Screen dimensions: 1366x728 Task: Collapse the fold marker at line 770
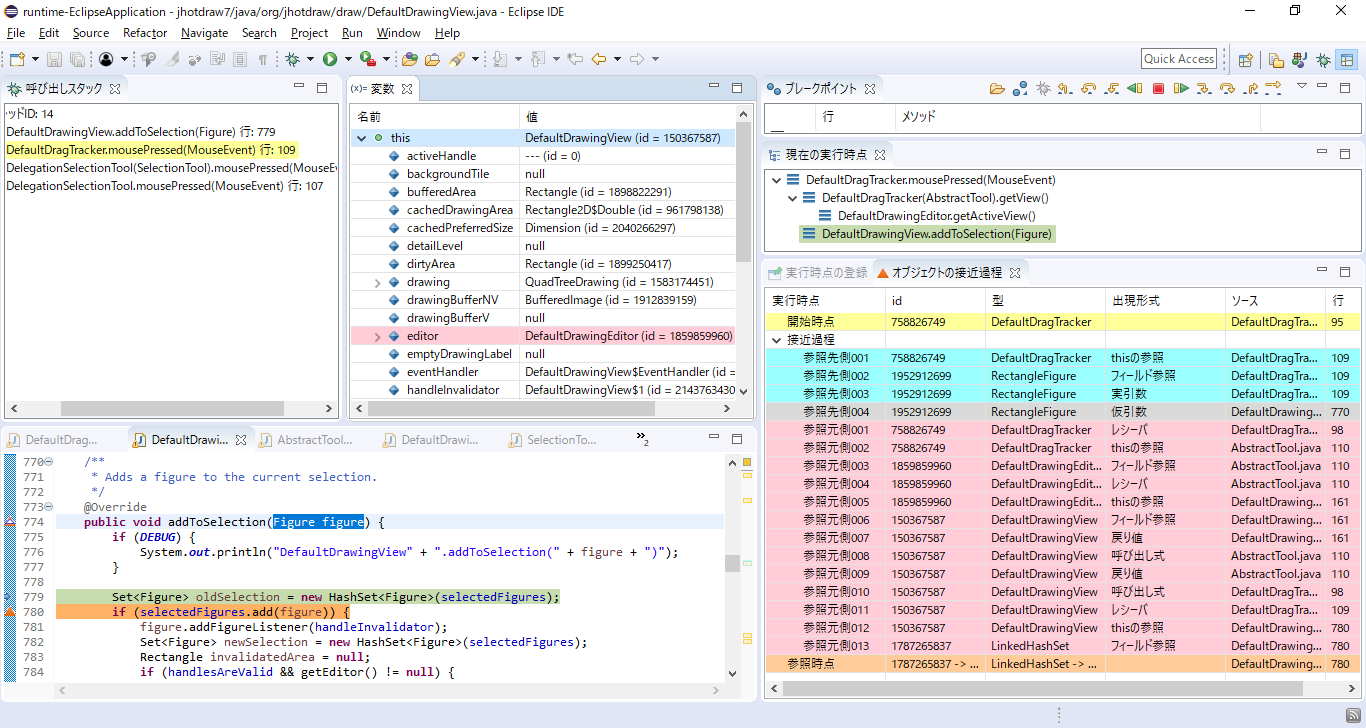pyautogui.click(x=48, y=462)
